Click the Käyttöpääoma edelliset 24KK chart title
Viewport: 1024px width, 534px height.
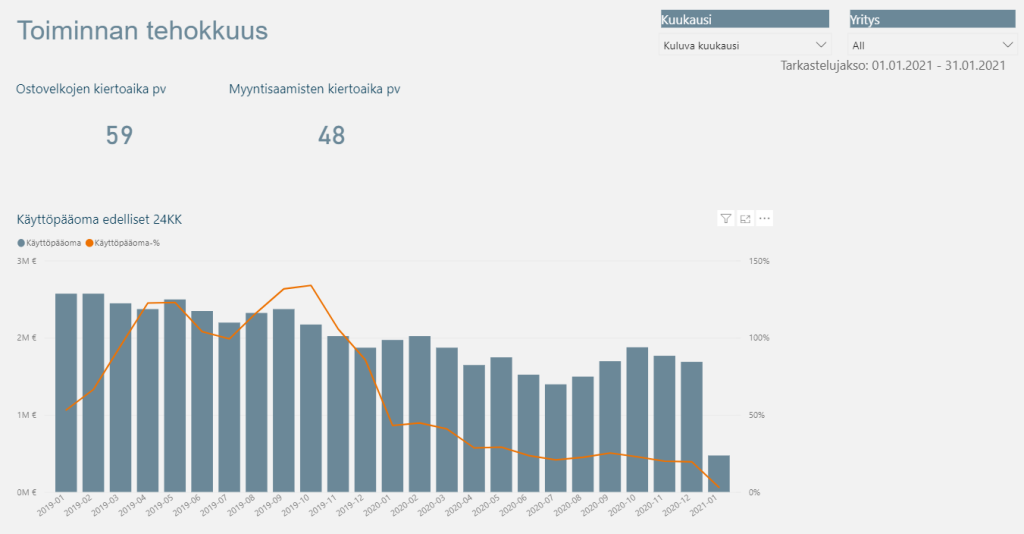(99, 219)
